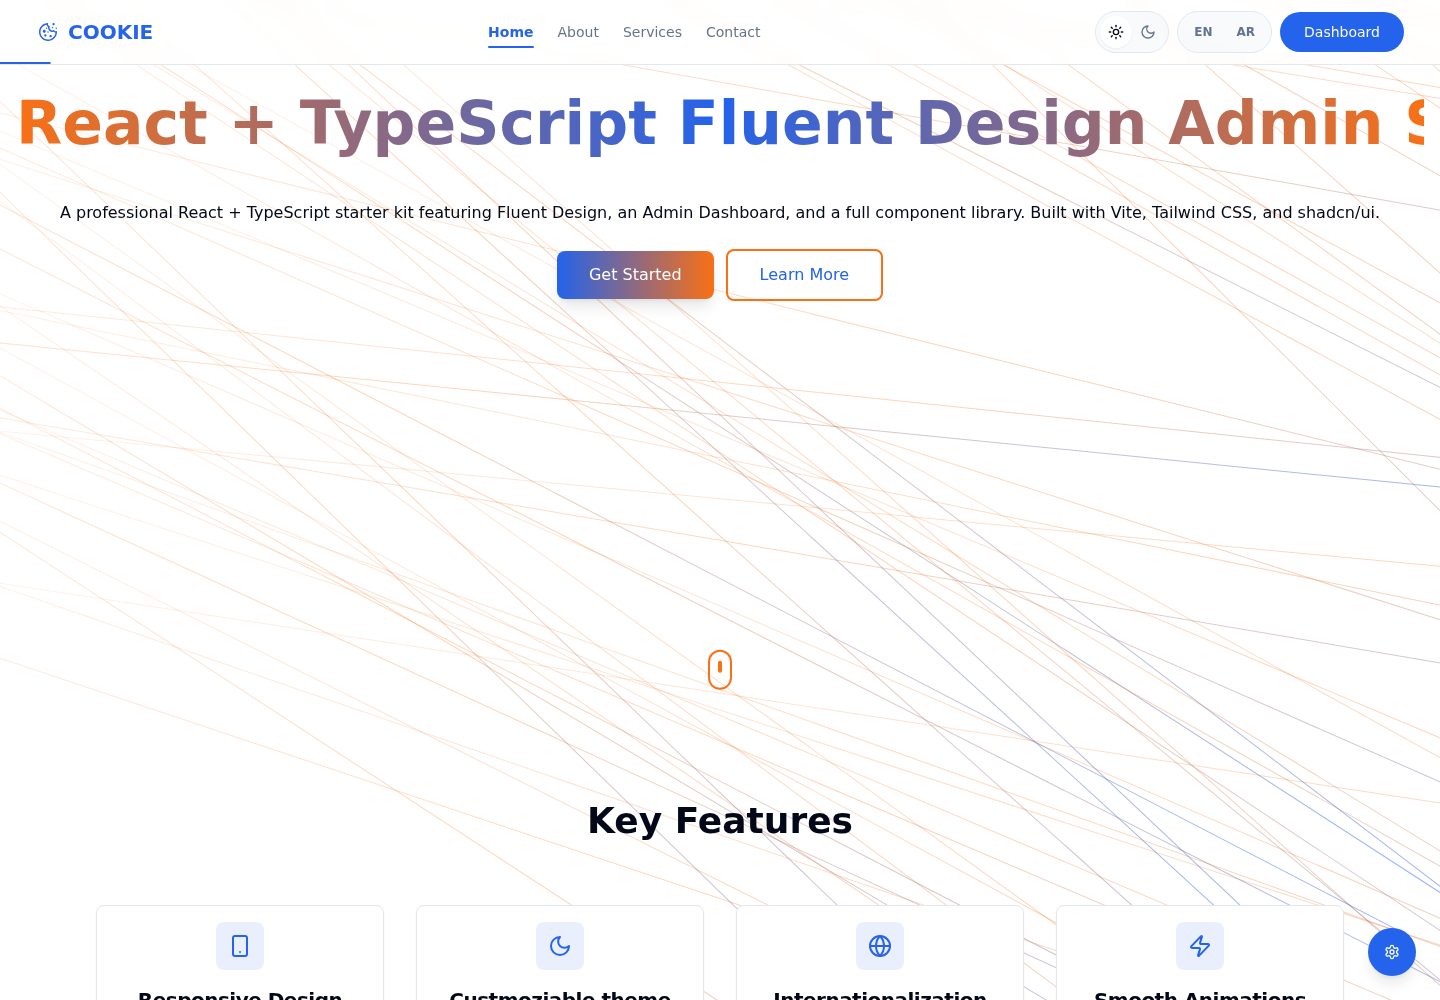This screenshot has width=1440, height=1000.
Task: Open the About page
Action: pos(578,32)
